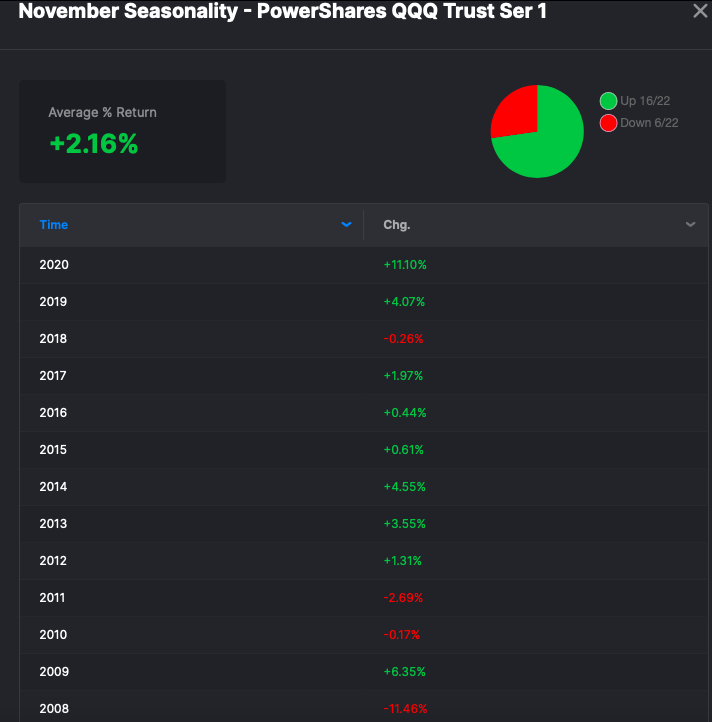Select the 'Down 6/22' legend label
Screen dimensions: 712x722
coord(649,123)
